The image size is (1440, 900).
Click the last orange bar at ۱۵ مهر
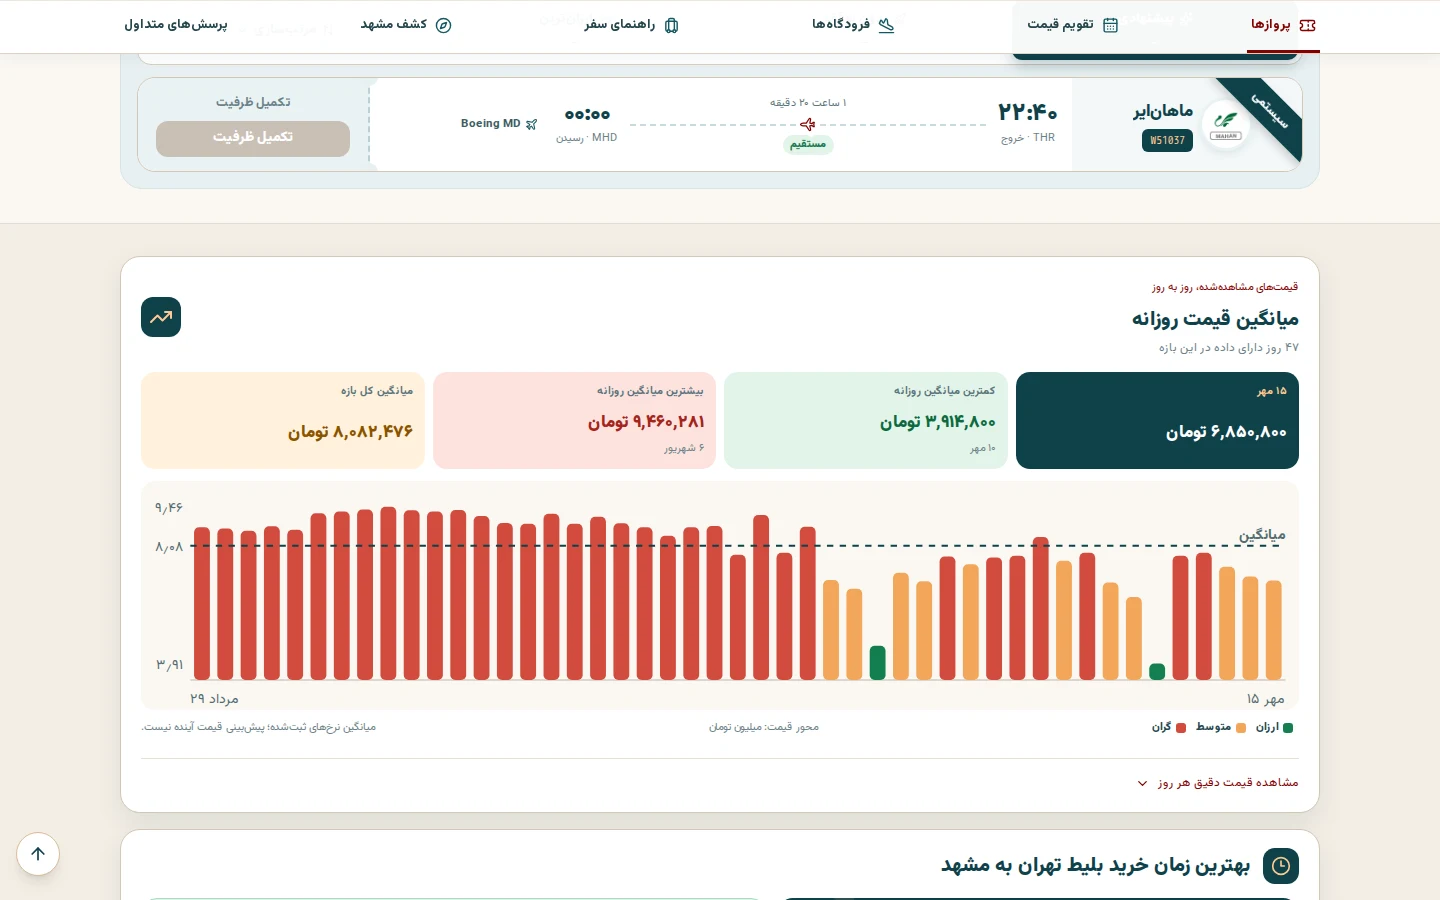tap(1274, 630)
